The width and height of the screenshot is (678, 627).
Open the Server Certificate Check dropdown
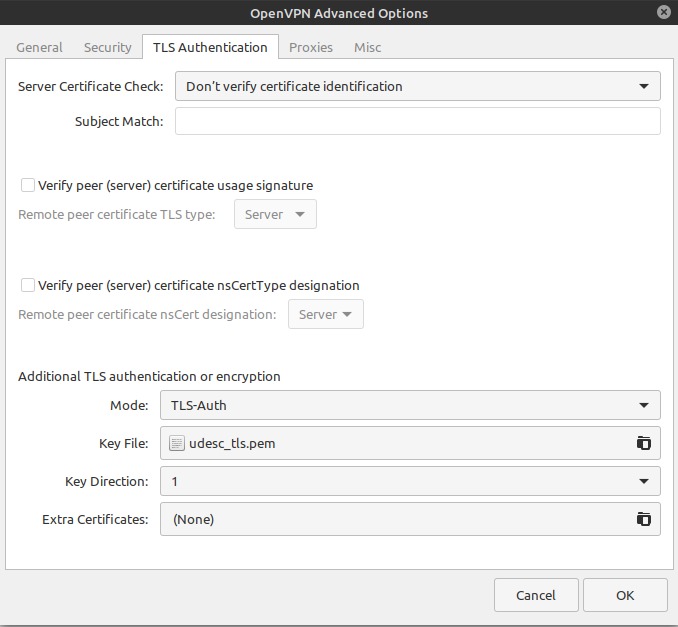(x=417, y=86)
